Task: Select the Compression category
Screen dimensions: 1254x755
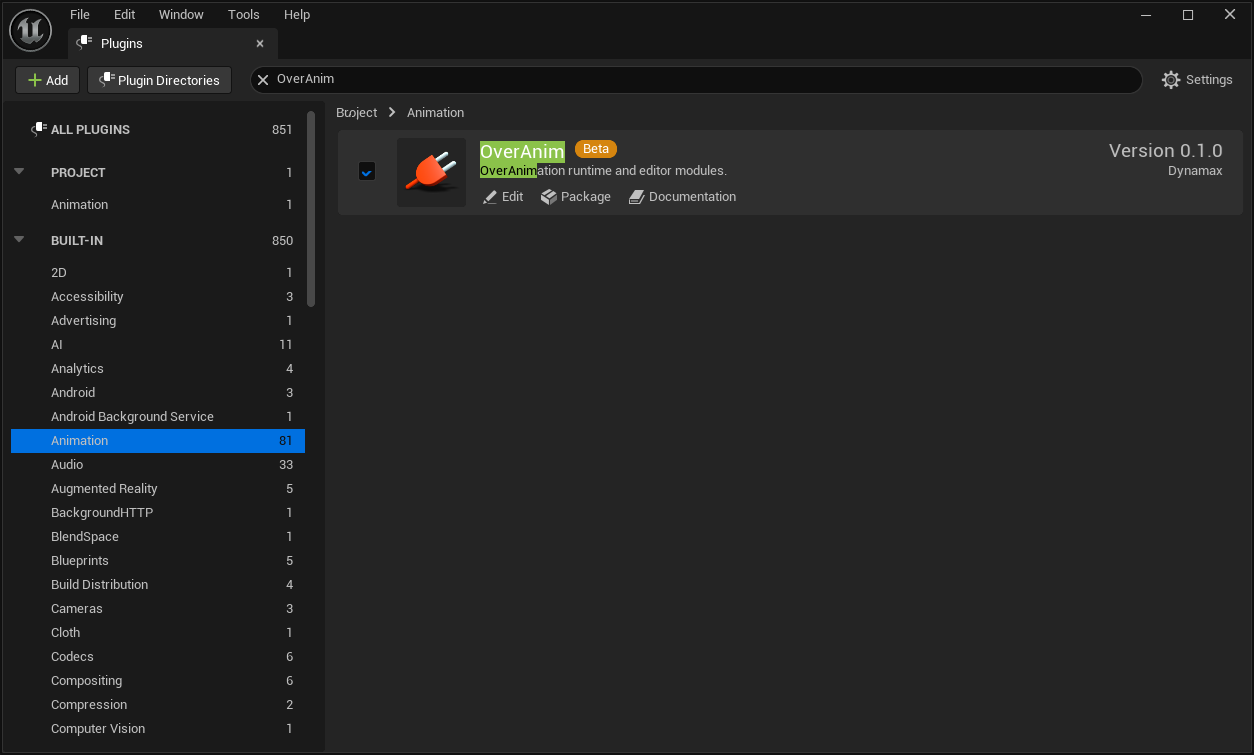Action: tap(158, 704)
